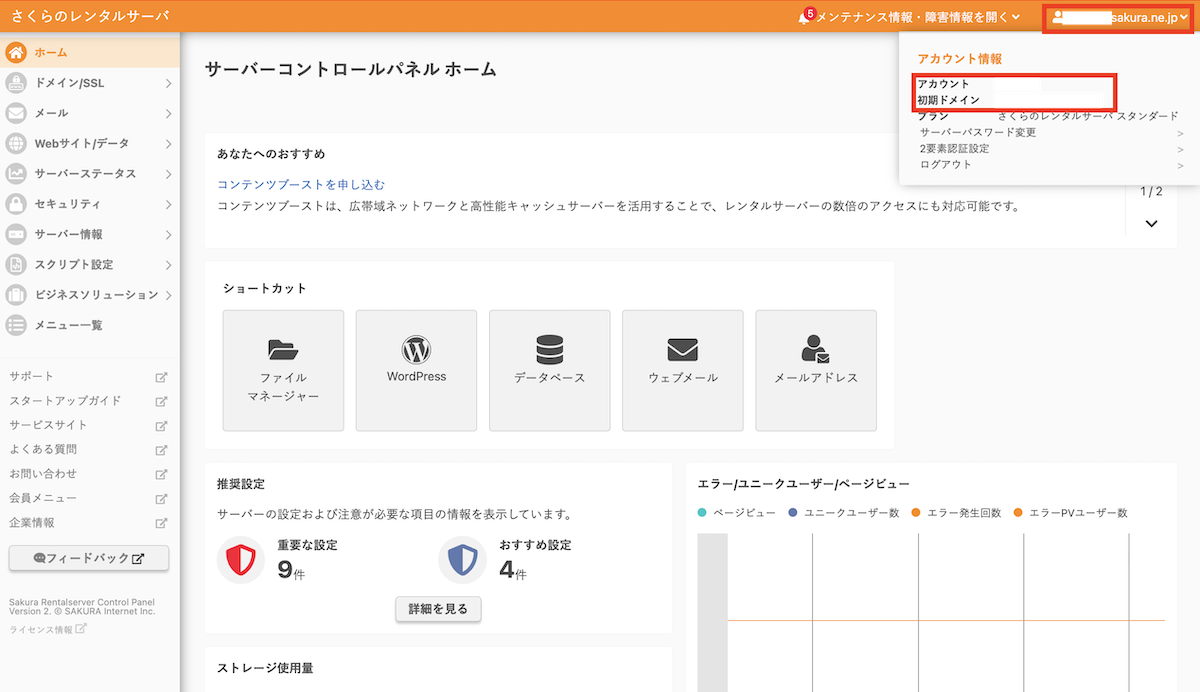Screen dimensions: 1200x692
Task: Open the よくある質問 link
Action: pos(43,450)
